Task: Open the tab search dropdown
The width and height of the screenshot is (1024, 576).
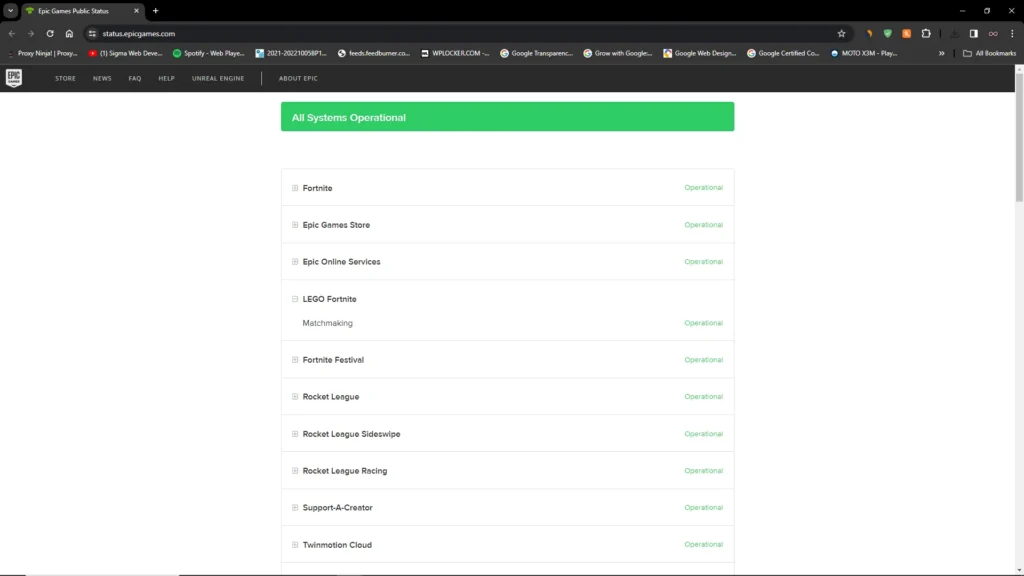Action: pos(10,10)
